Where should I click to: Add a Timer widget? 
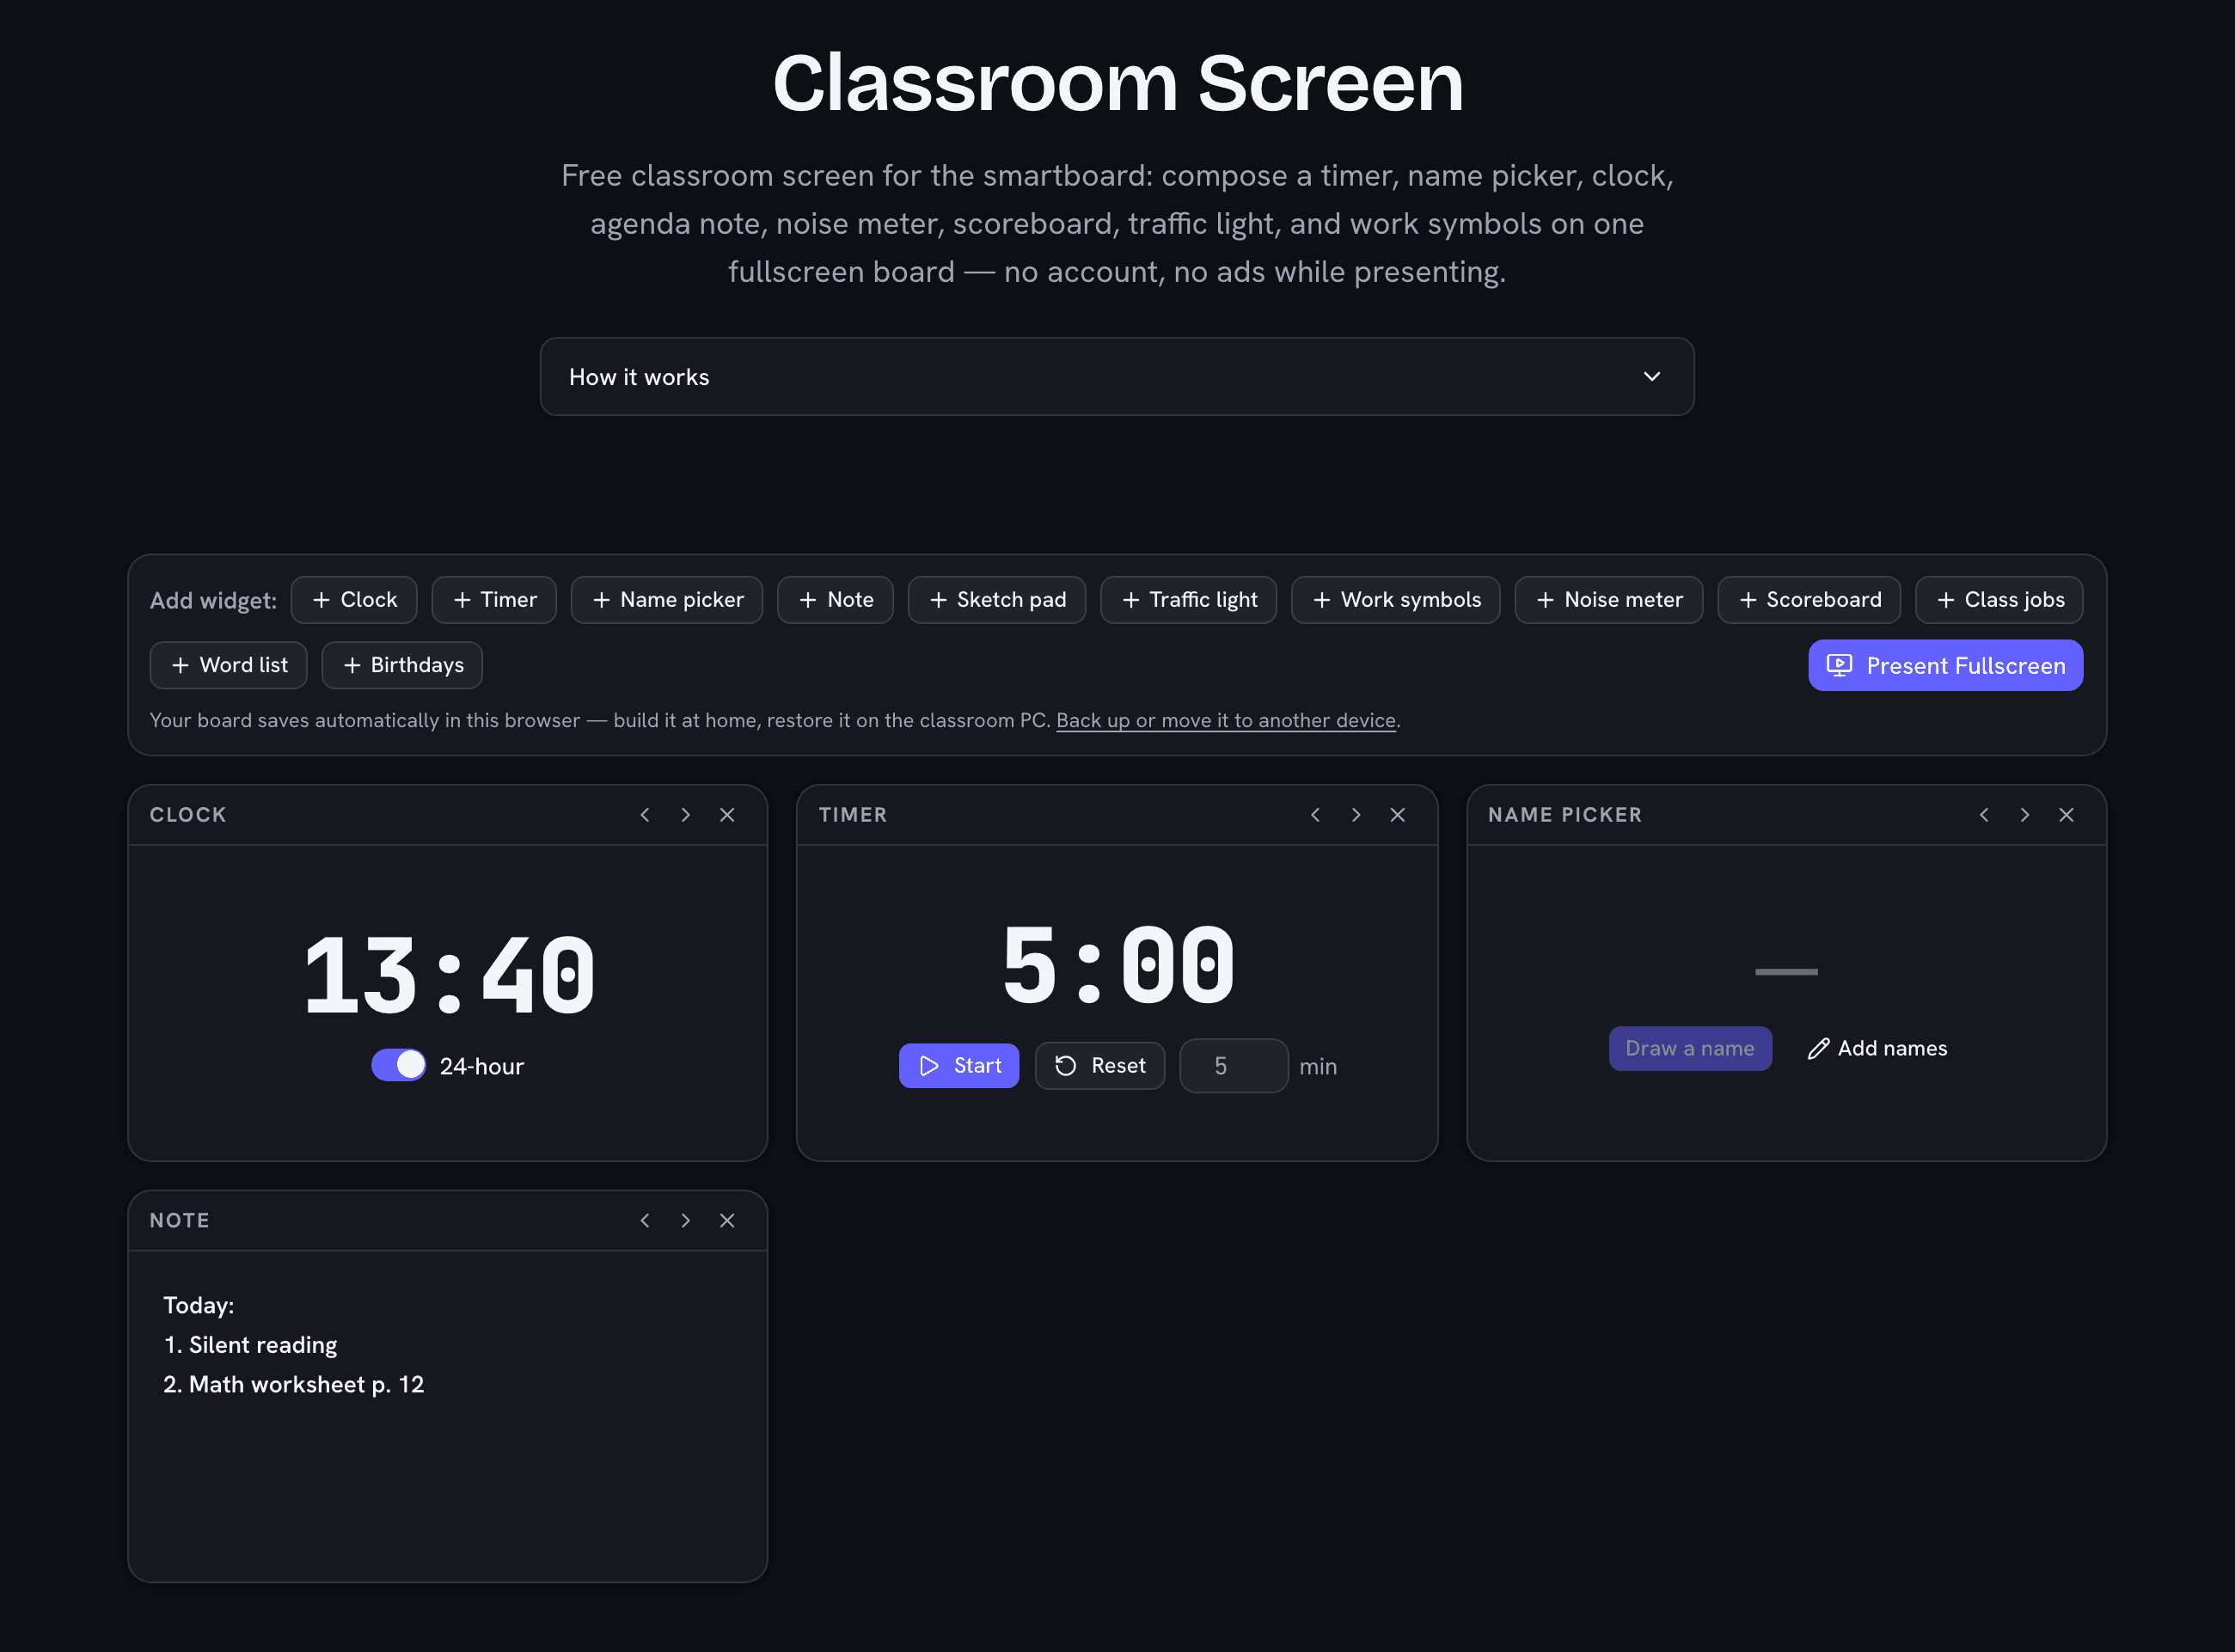click(494, 600)
